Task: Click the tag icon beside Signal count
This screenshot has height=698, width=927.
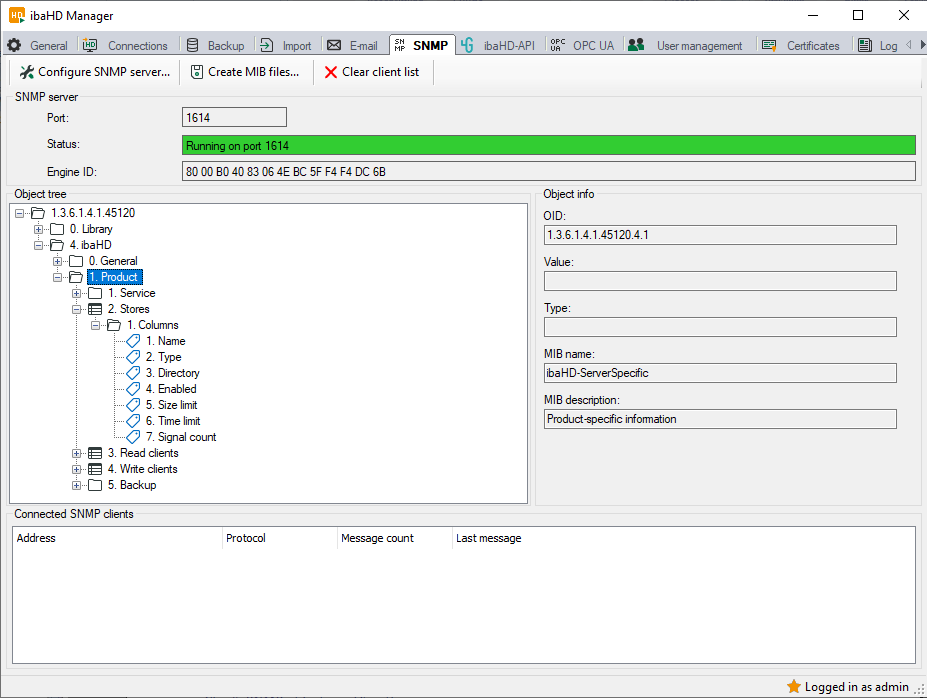Action: 133,437
